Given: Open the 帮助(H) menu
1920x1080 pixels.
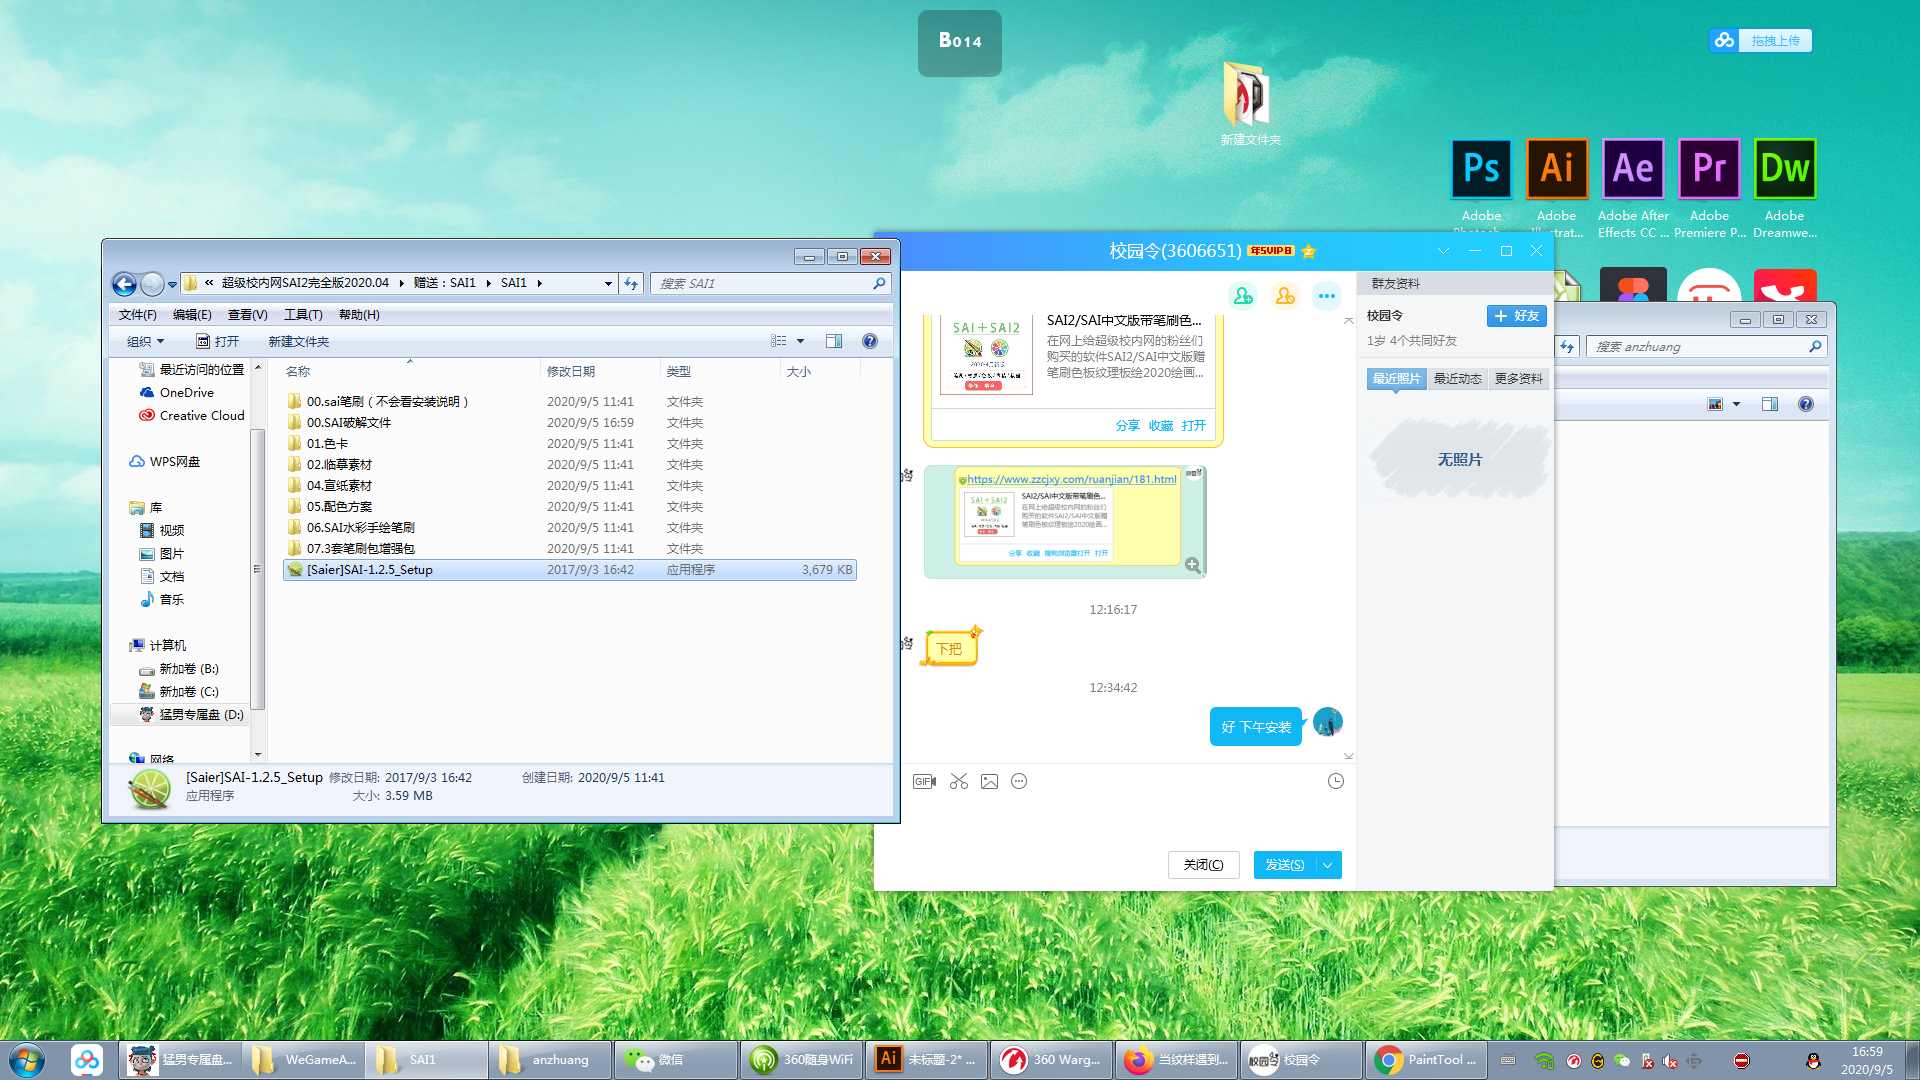Looking at the screenshot, I should (359, 314).
